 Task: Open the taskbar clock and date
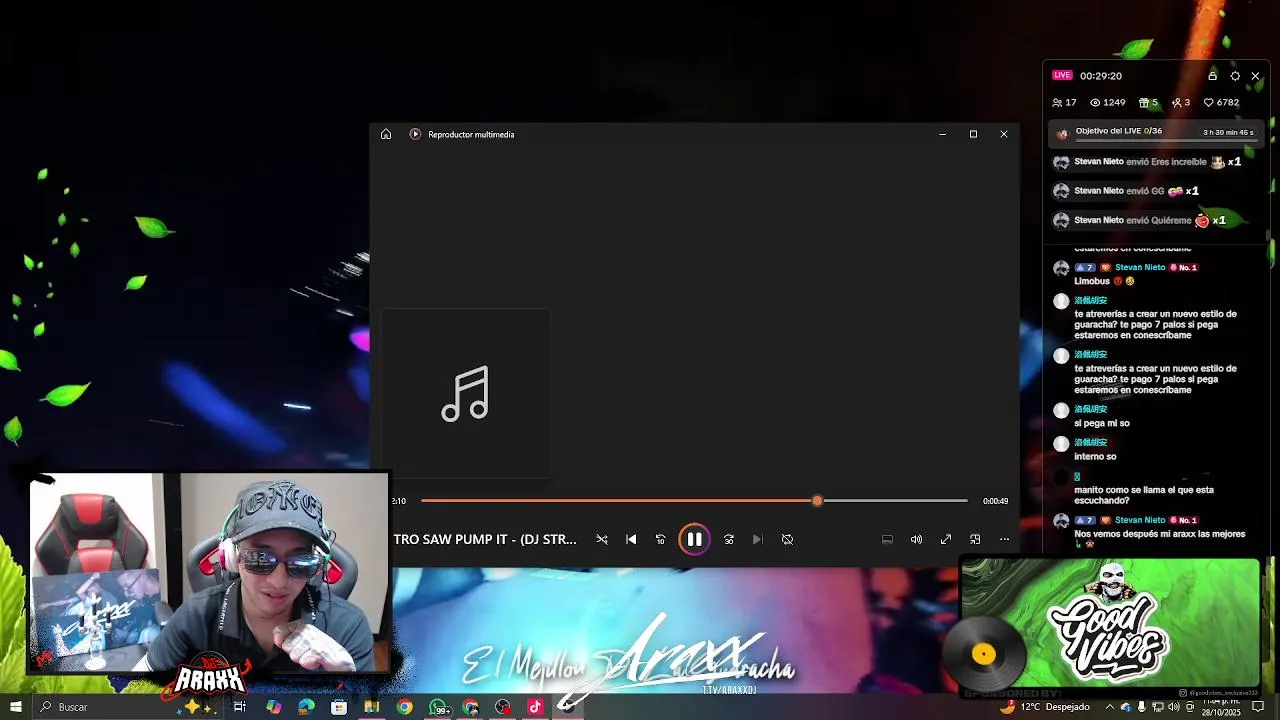click(x=1223, y=707)
